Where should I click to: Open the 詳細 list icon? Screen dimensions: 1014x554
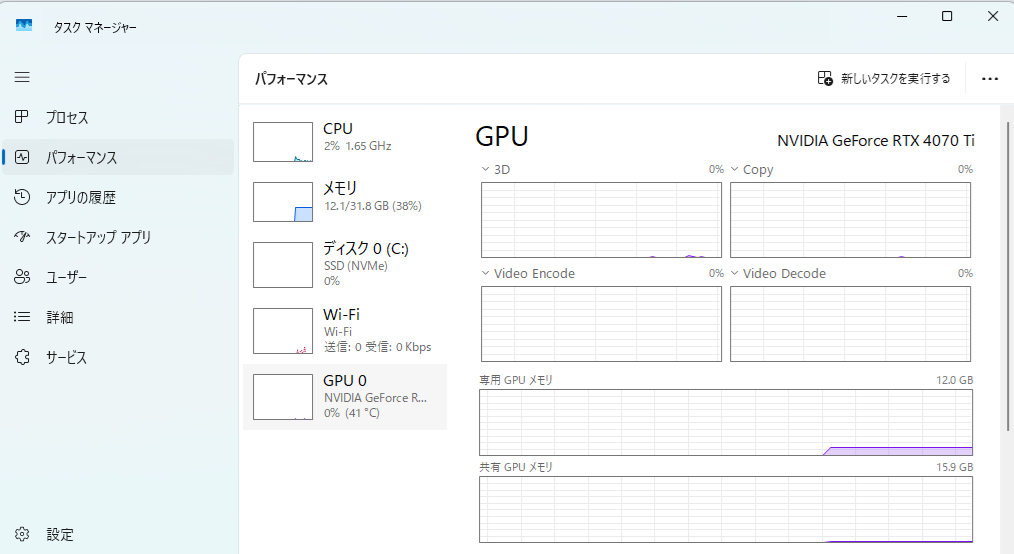tap(22, 317)
